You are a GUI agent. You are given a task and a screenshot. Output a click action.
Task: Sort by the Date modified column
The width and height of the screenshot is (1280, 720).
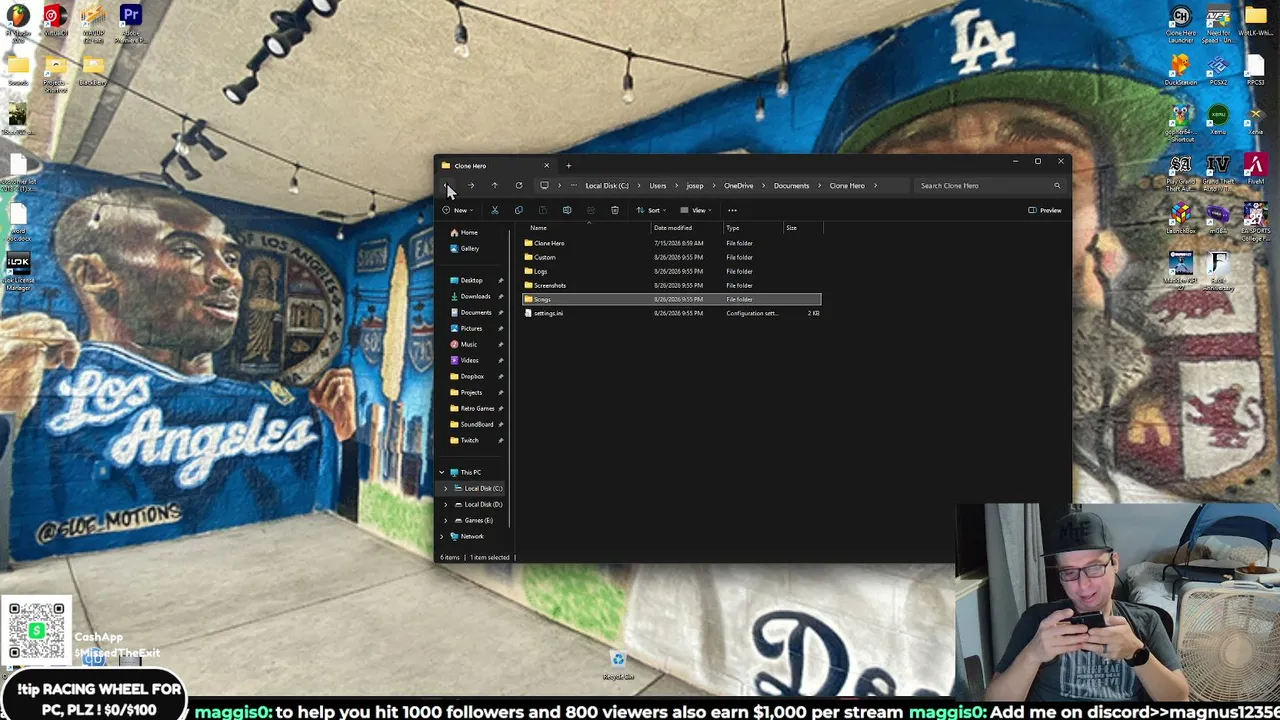[x=672, y=228]
